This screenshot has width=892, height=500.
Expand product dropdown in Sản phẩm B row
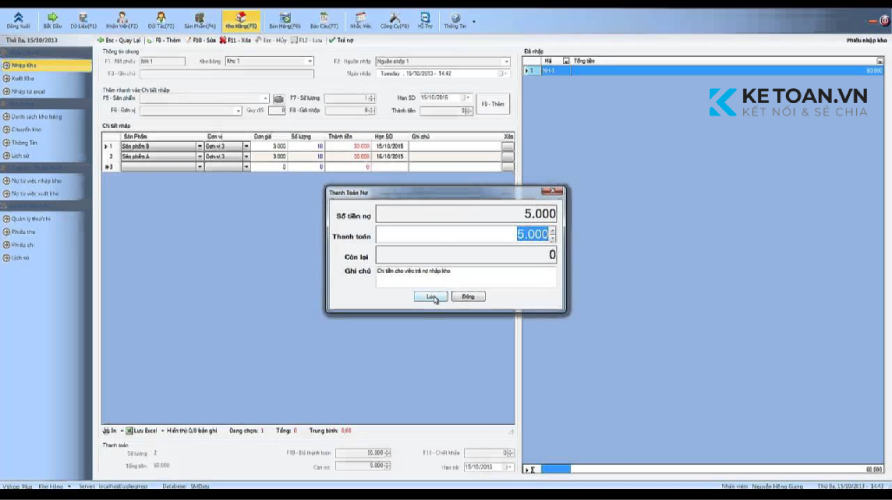[200, 147]
